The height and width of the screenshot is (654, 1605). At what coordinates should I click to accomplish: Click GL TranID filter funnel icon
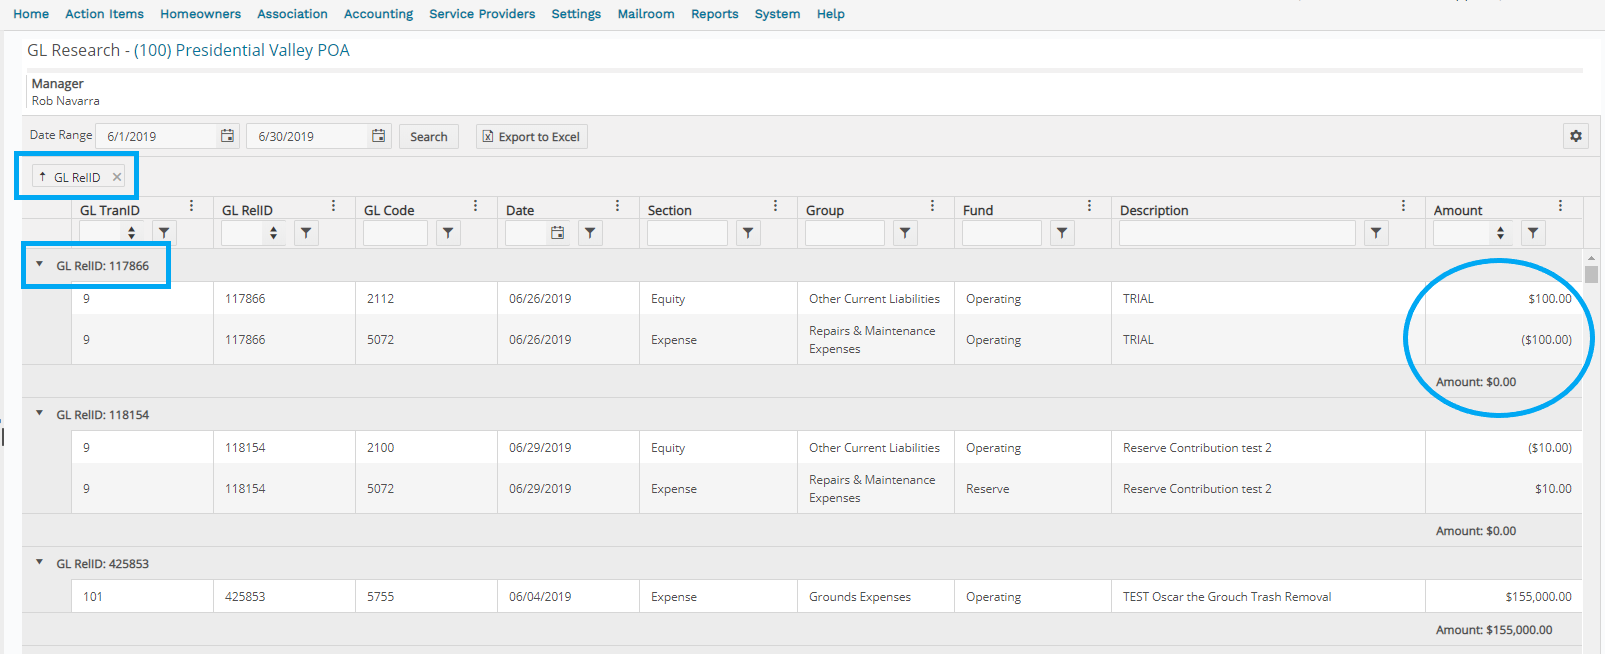point(164,233)
